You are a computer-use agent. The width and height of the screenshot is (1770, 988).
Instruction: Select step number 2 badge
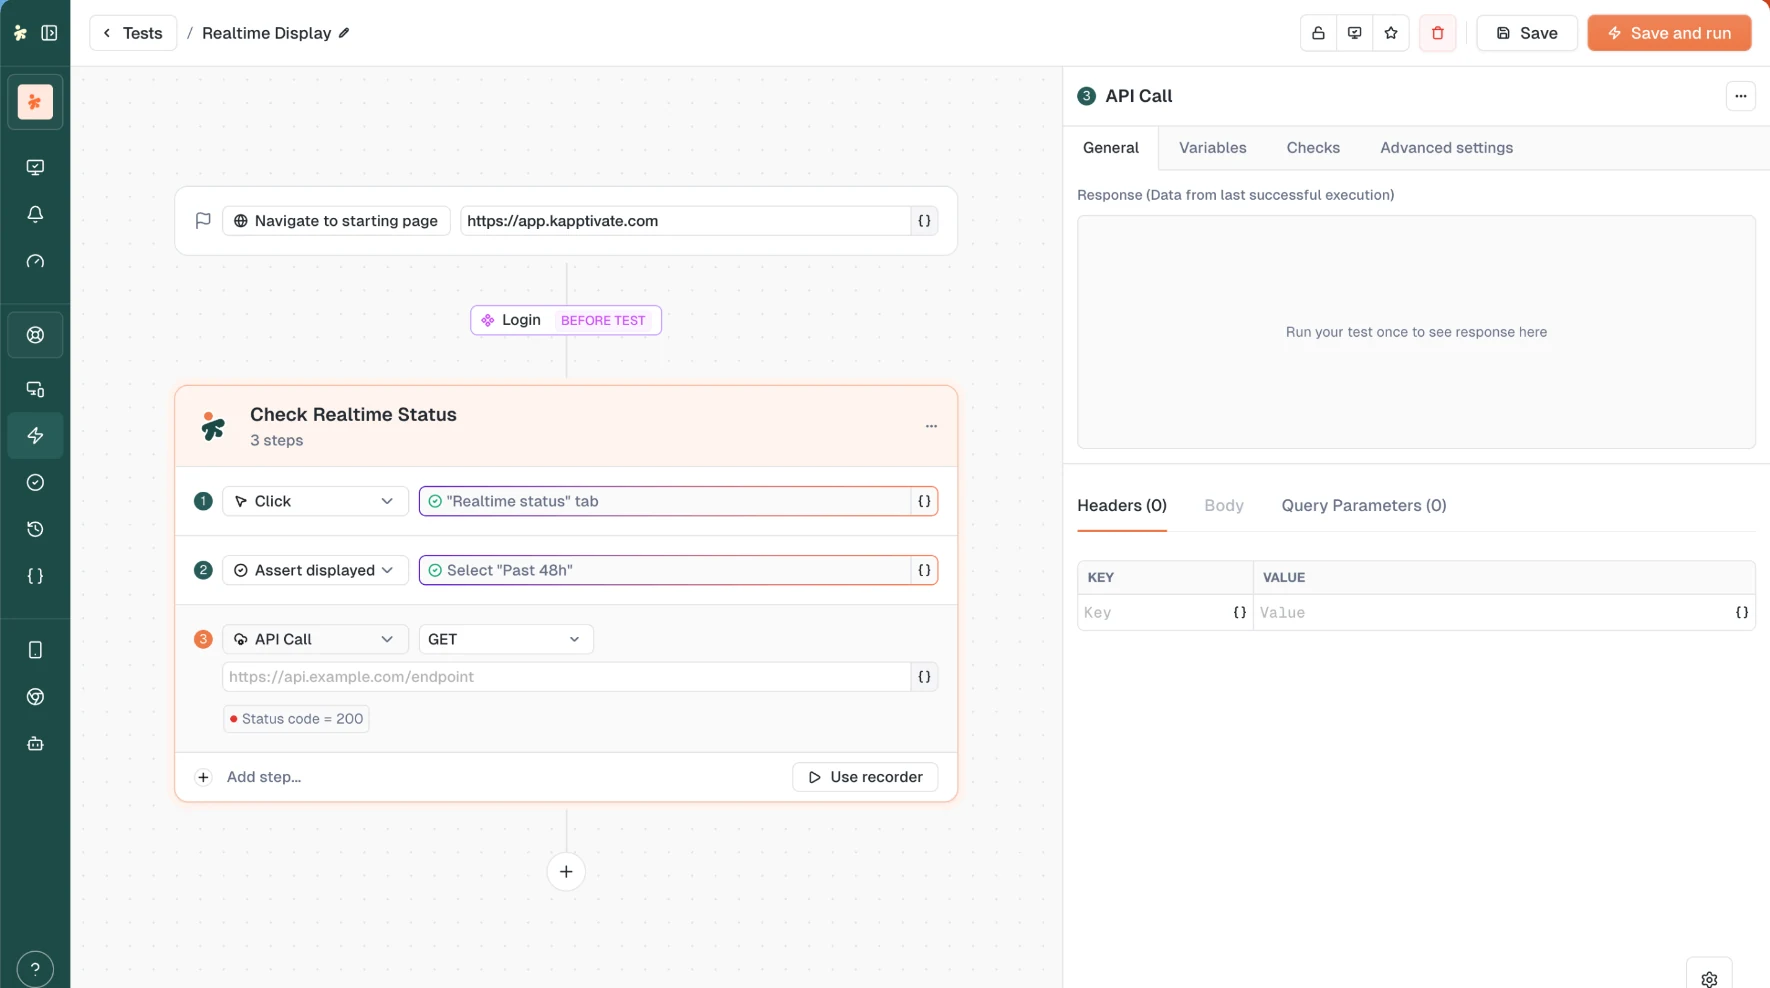(203, 570)
